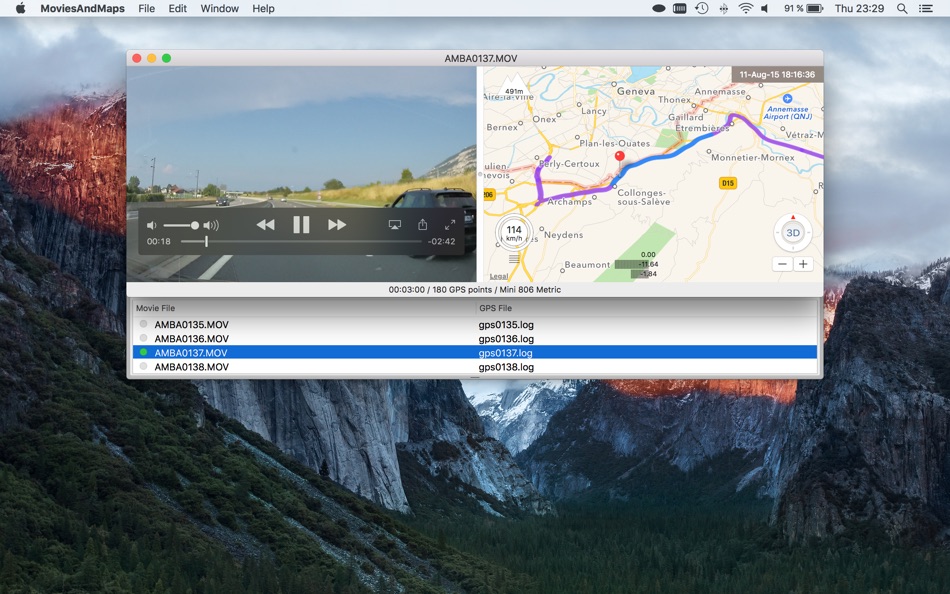950x594 pixels.
Task: Open Spotlight search magnifier icon
Action: [x=902, y=8]
